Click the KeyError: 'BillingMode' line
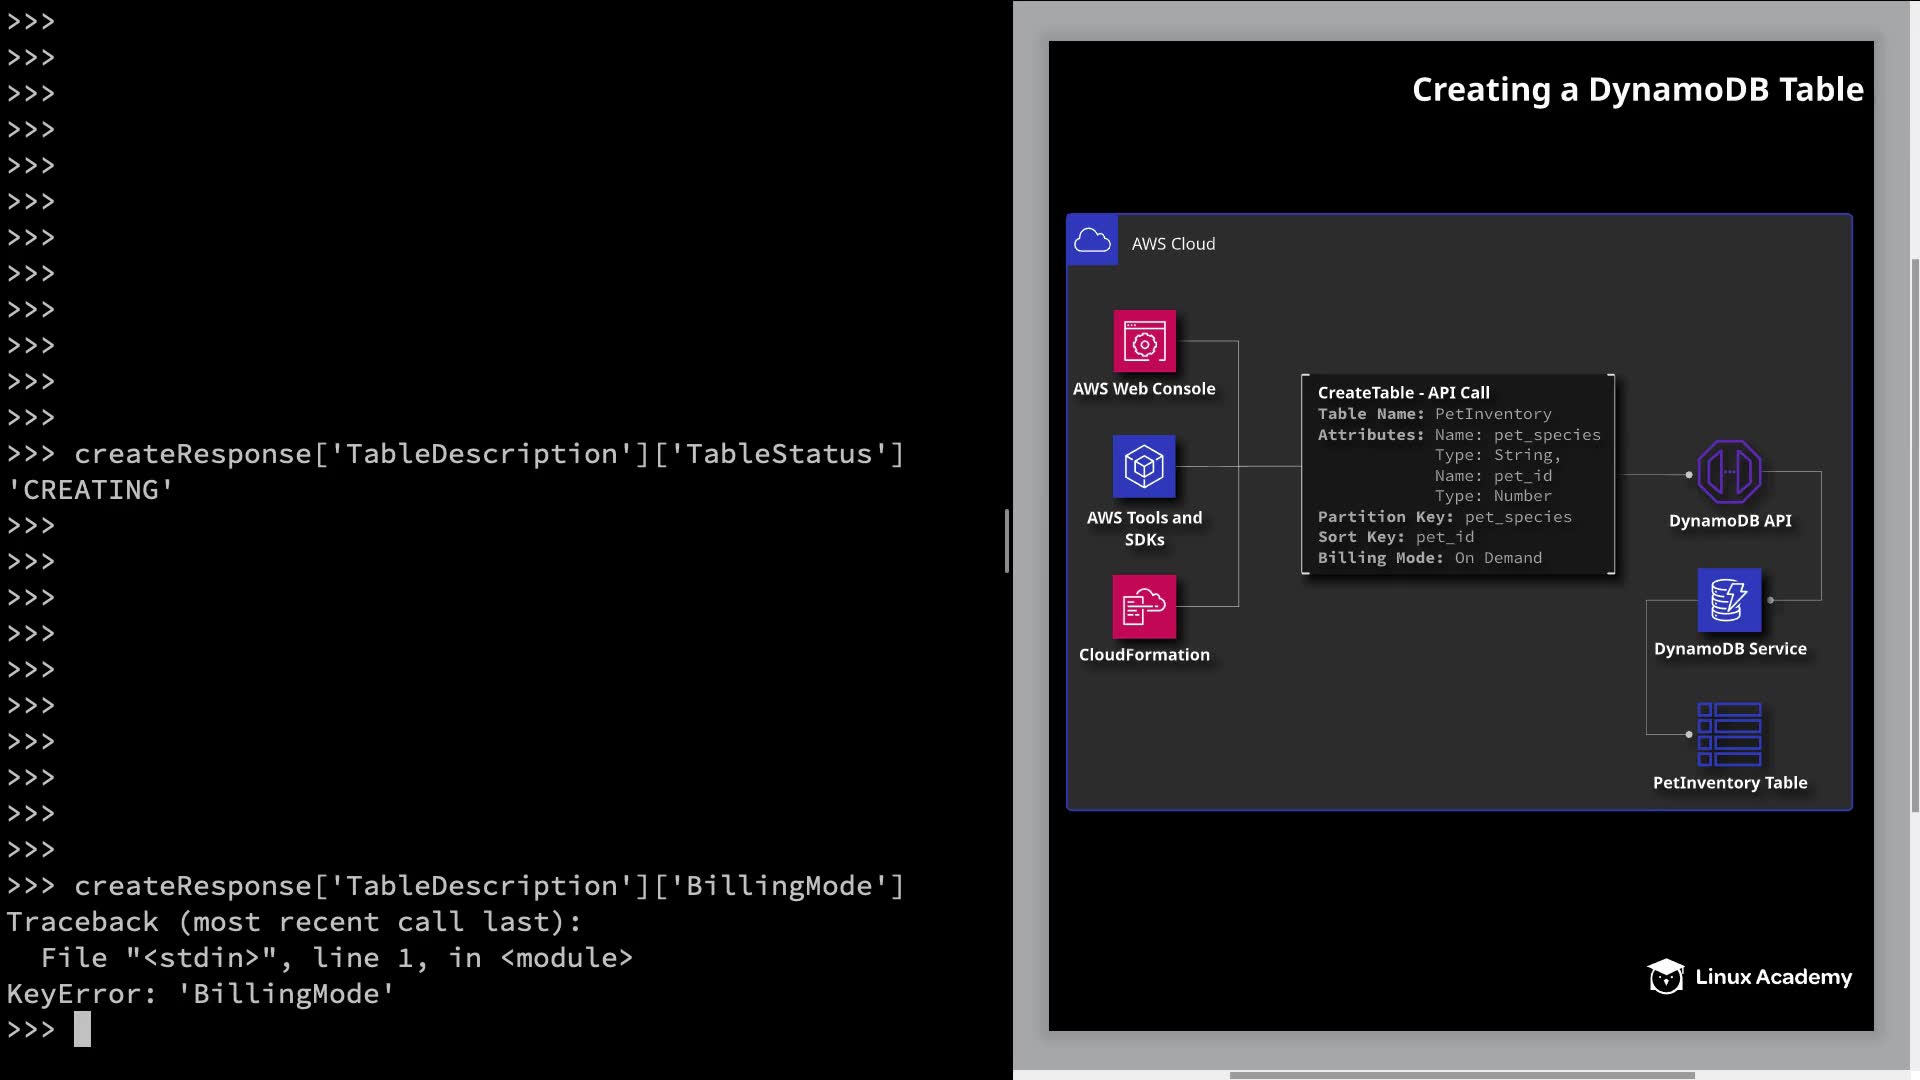The width and height of the screenshot is (1920, 1080). tap(200, 994)
